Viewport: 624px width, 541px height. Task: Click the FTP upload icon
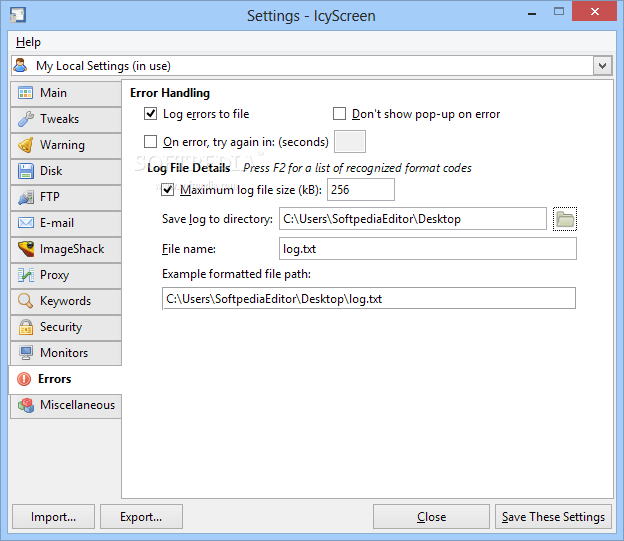tap(25, 197)
